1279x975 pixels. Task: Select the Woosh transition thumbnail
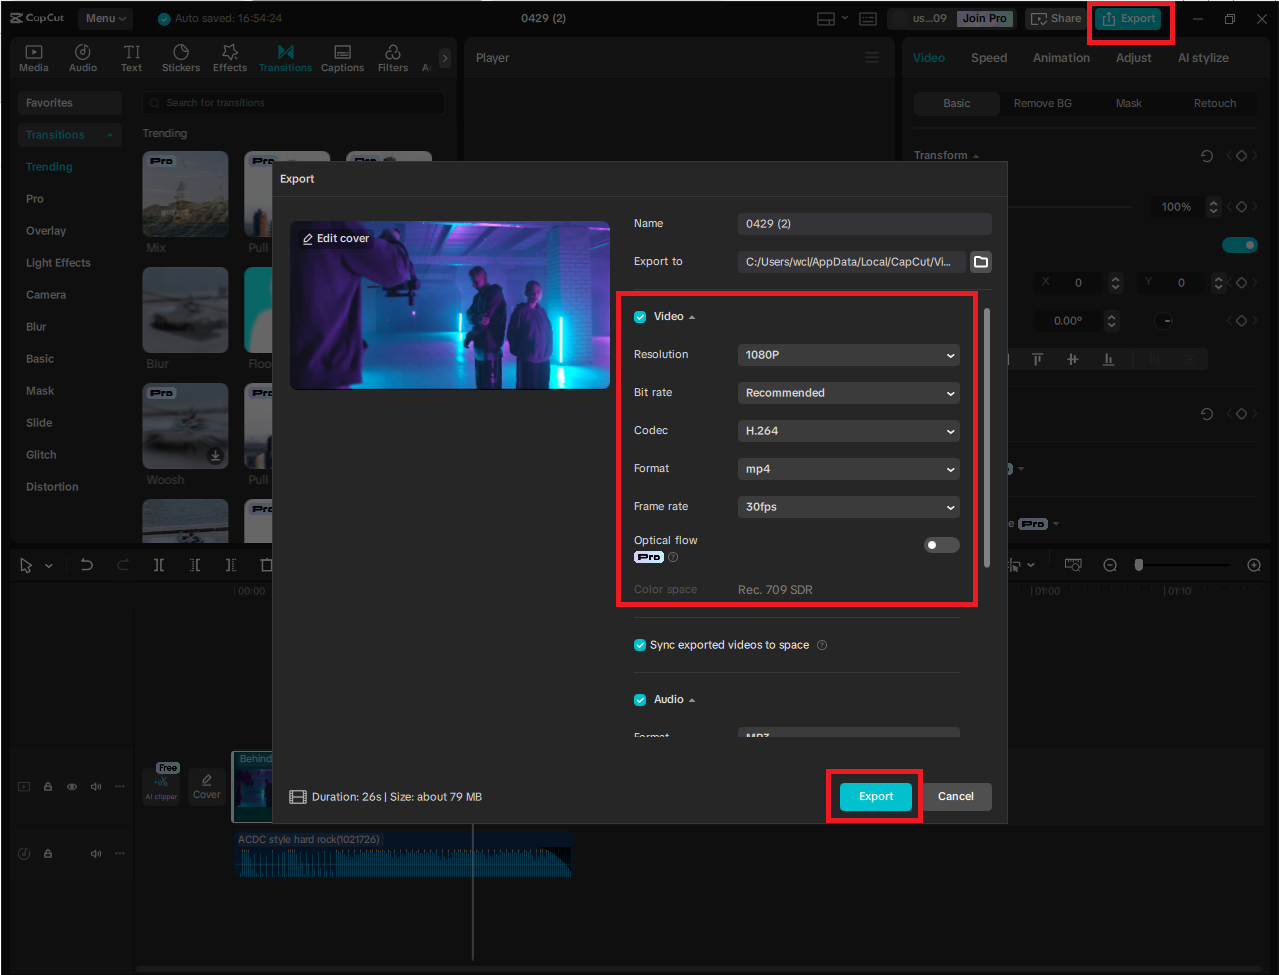(185, 426)
